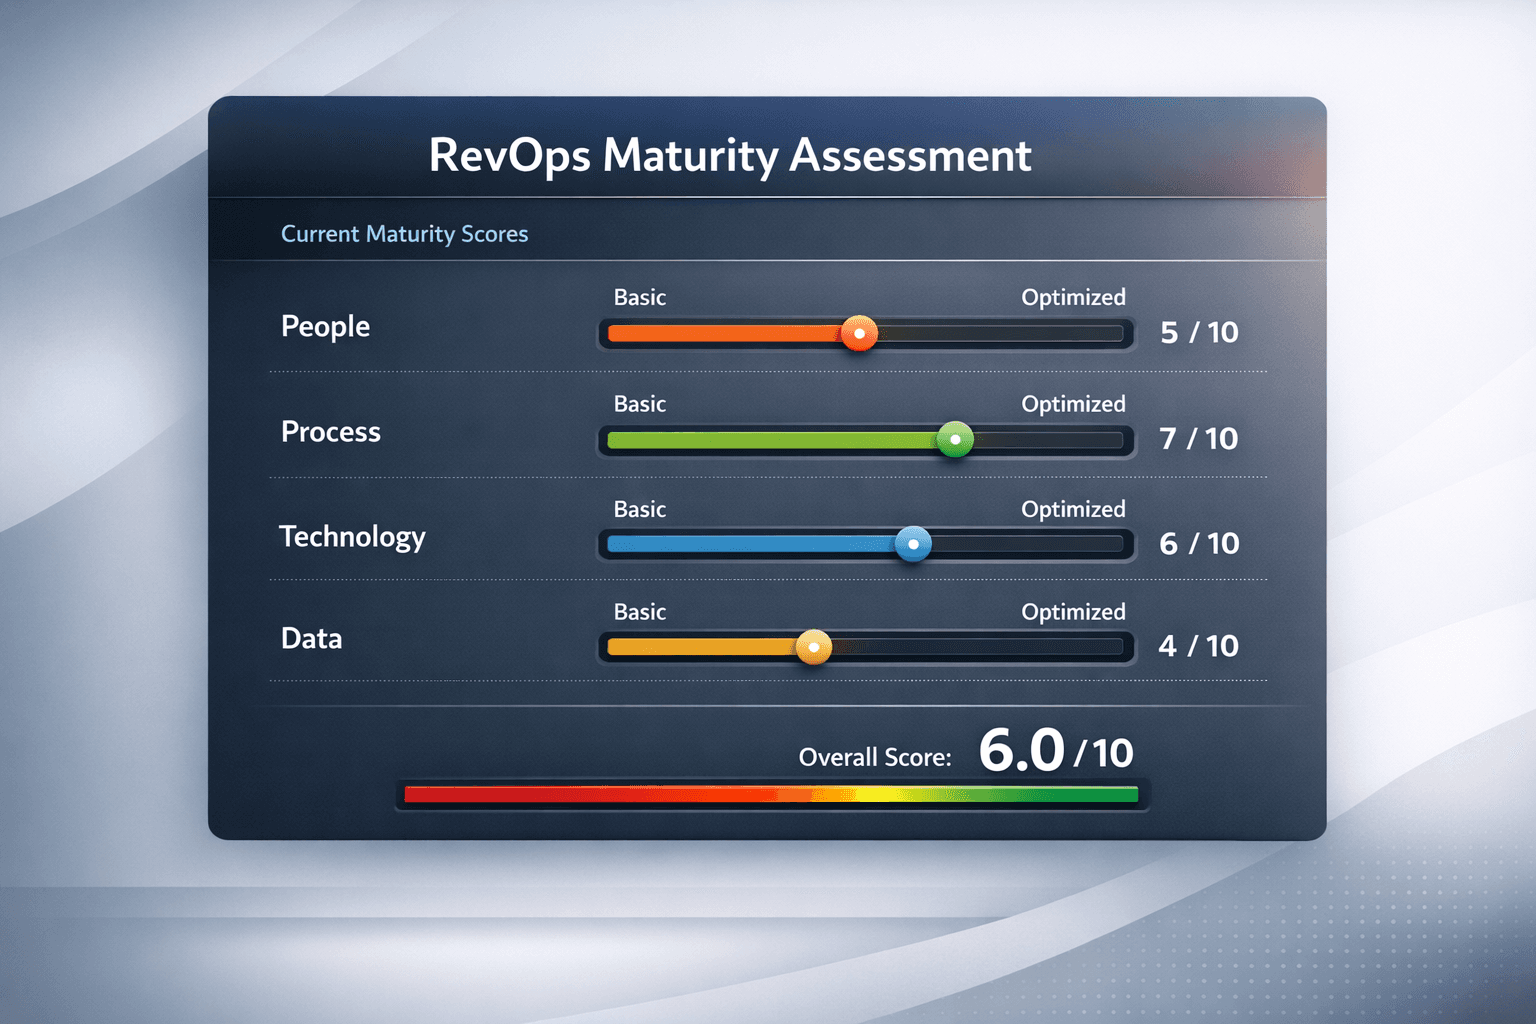This screenshot has width=1536, height=1024.
Task: Click the Process category label
Action: pyautogui.click(x=330, y=432)
